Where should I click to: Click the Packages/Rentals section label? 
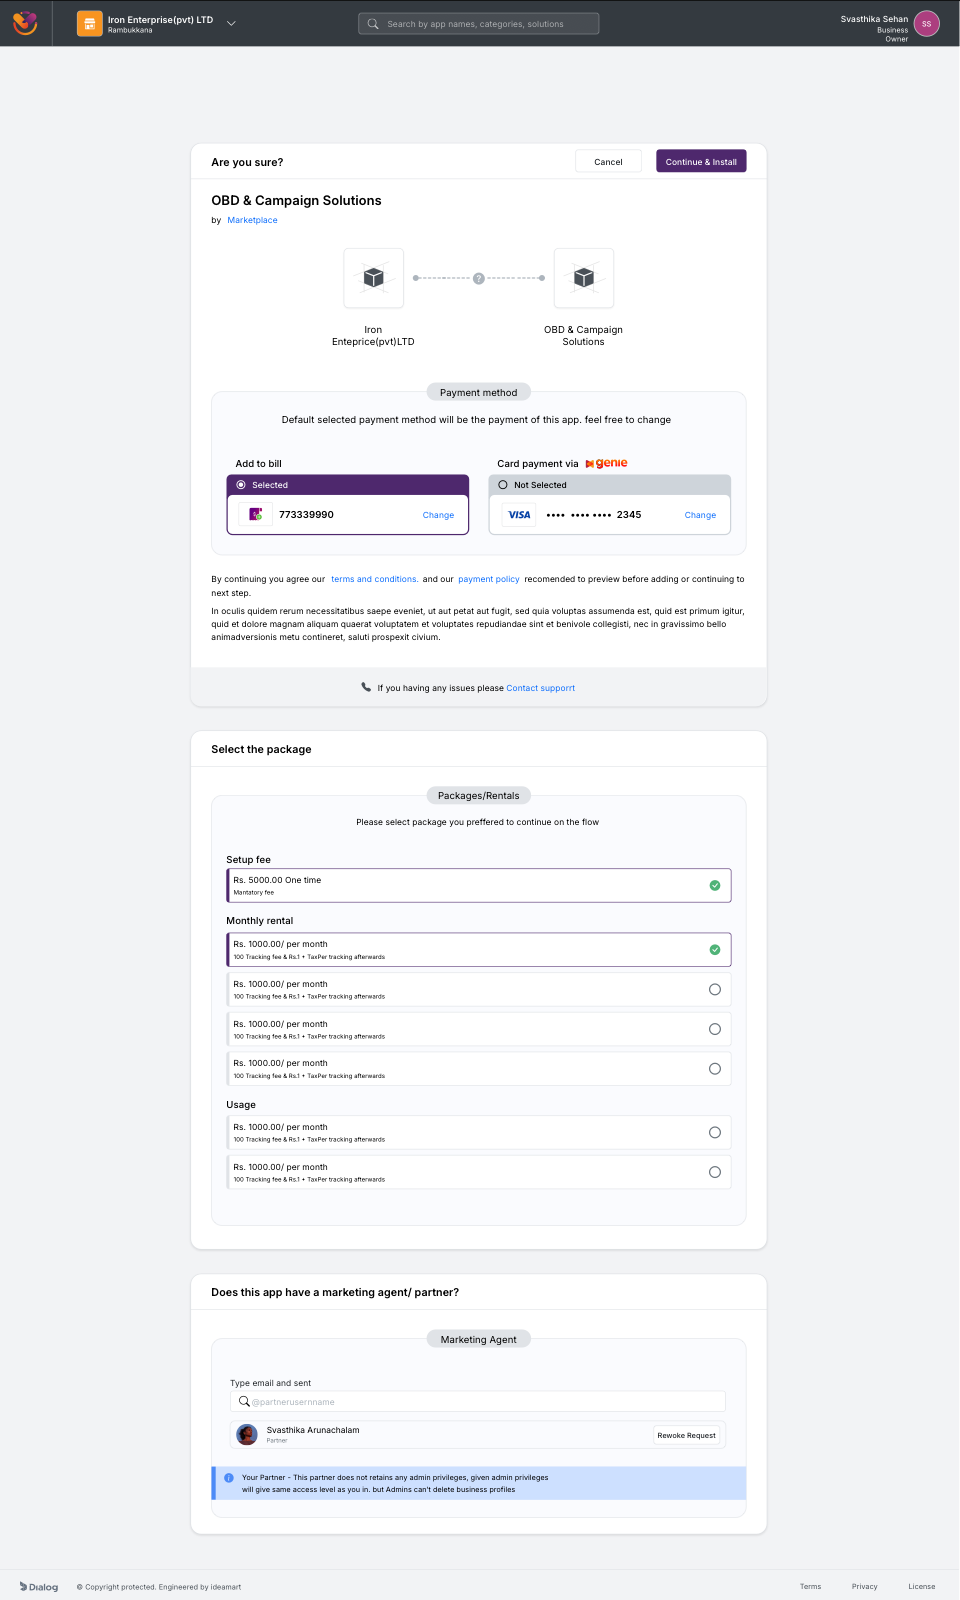pos(479,795)
